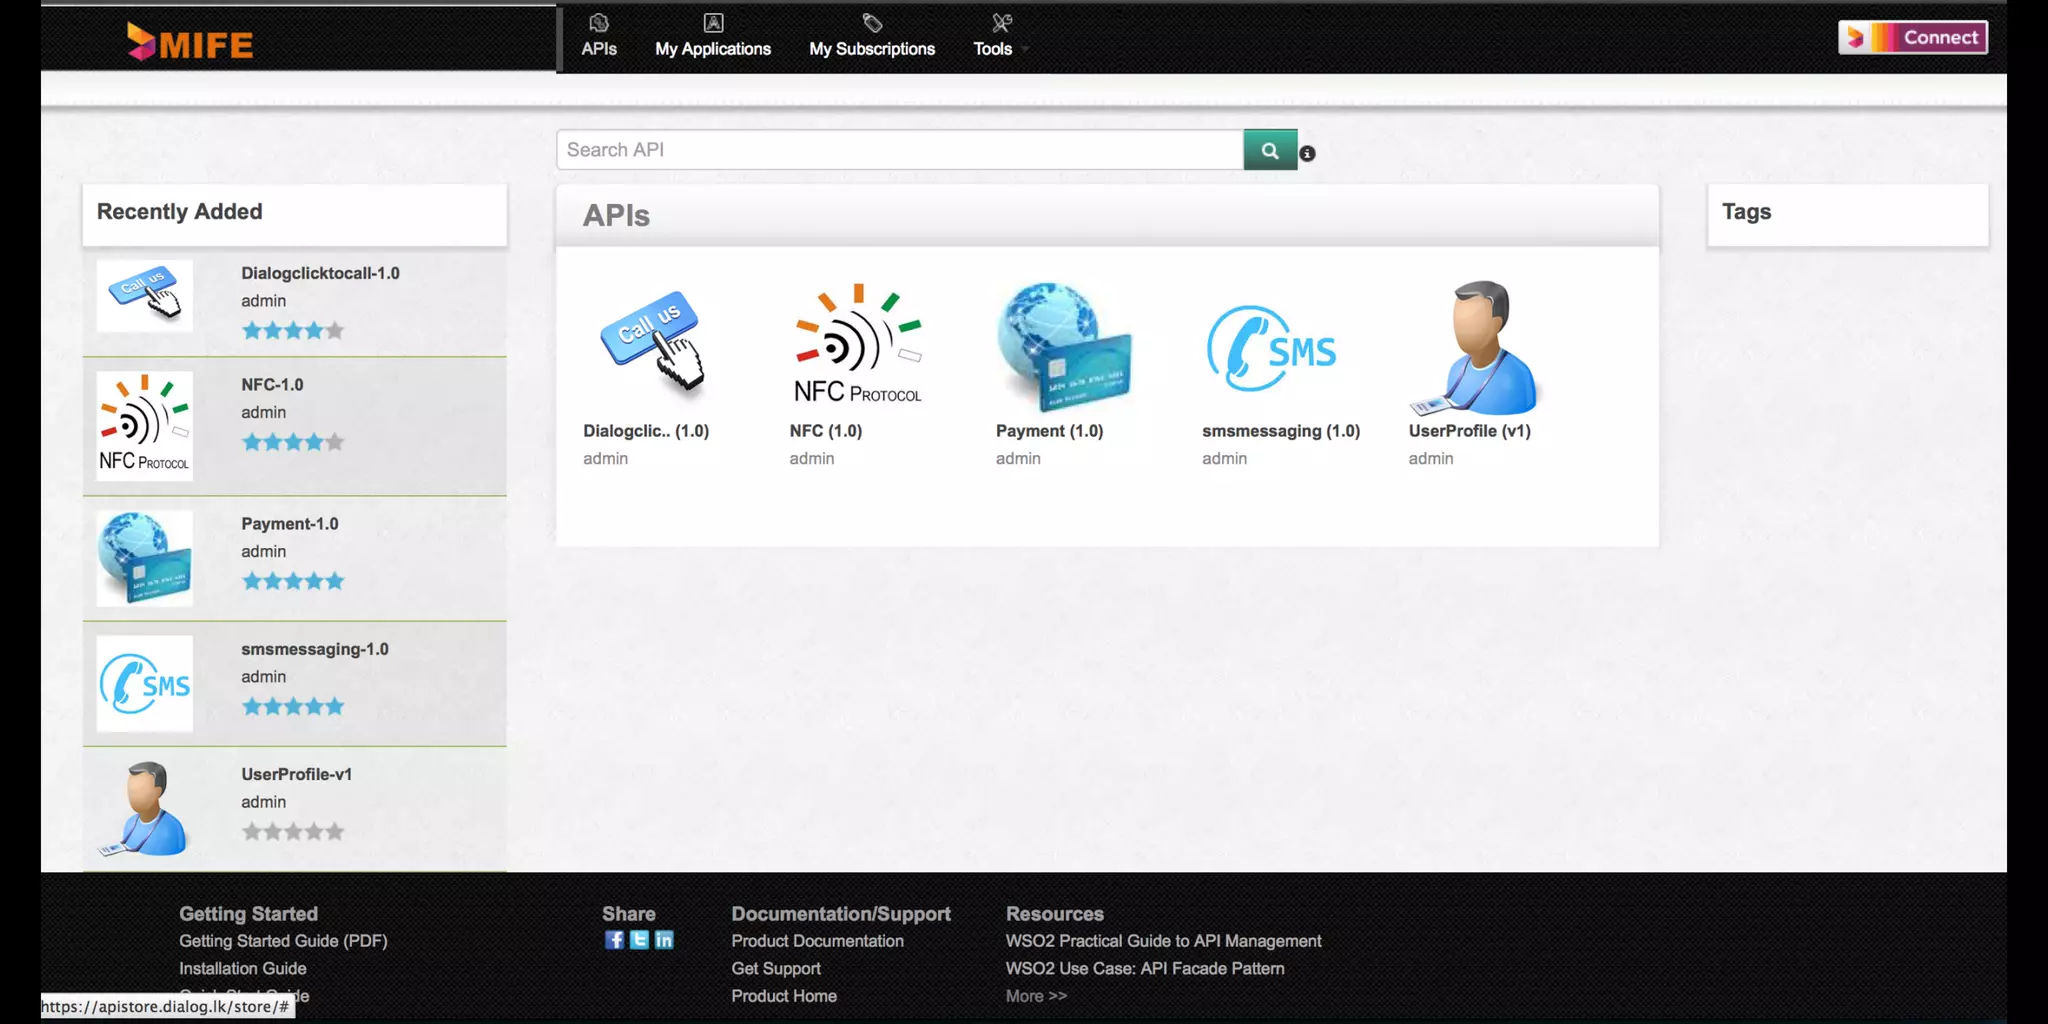Open Dialogclicktocall thumbnail in Recently Added
Viewport: 2048px width, 1024px height.
(x=145, y=295)
